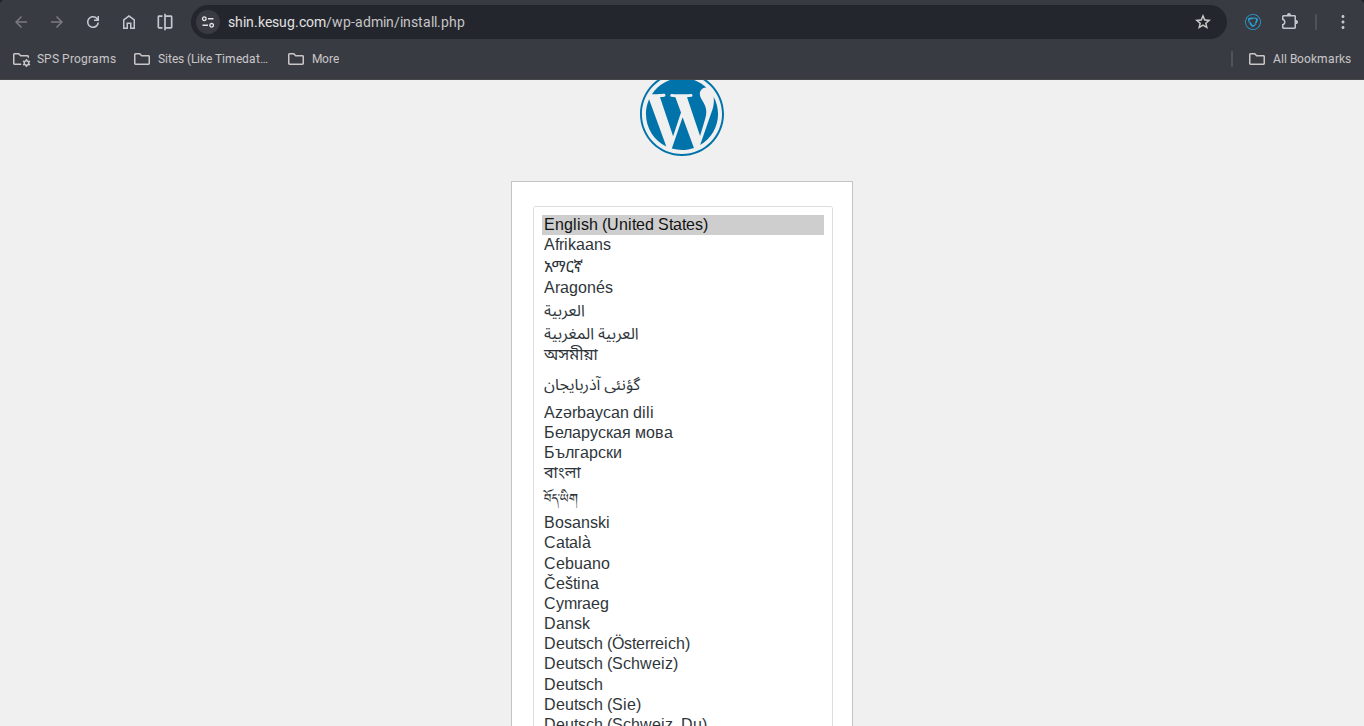This screenshot has height=726, width=1364.
Task: Select English (United States) language
Action: click(626, 225)
